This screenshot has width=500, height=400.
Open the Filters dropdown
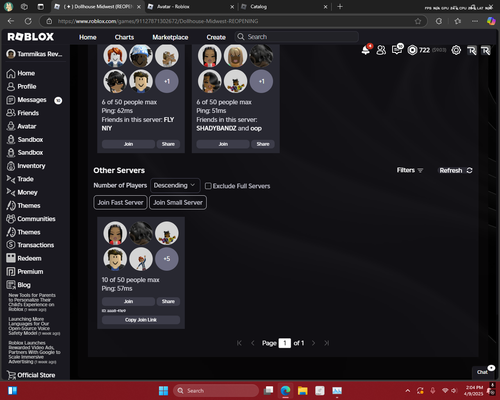pyautogui.click(x=410, y=170)
